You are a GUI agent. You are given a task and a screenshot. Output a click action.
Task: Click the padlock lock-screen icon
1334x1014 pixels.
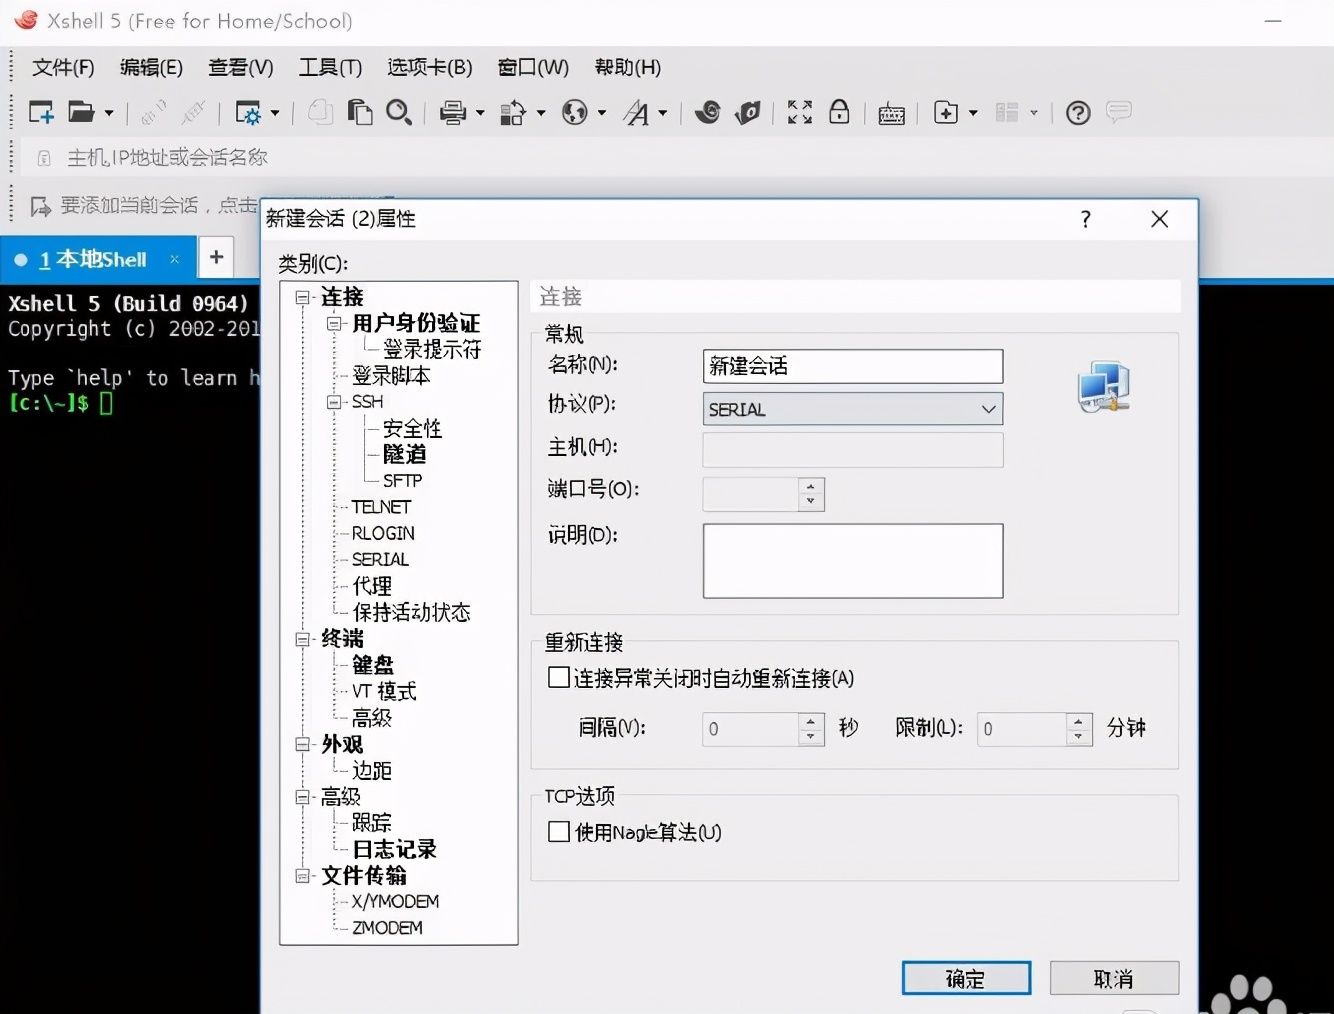pos(839,112)
